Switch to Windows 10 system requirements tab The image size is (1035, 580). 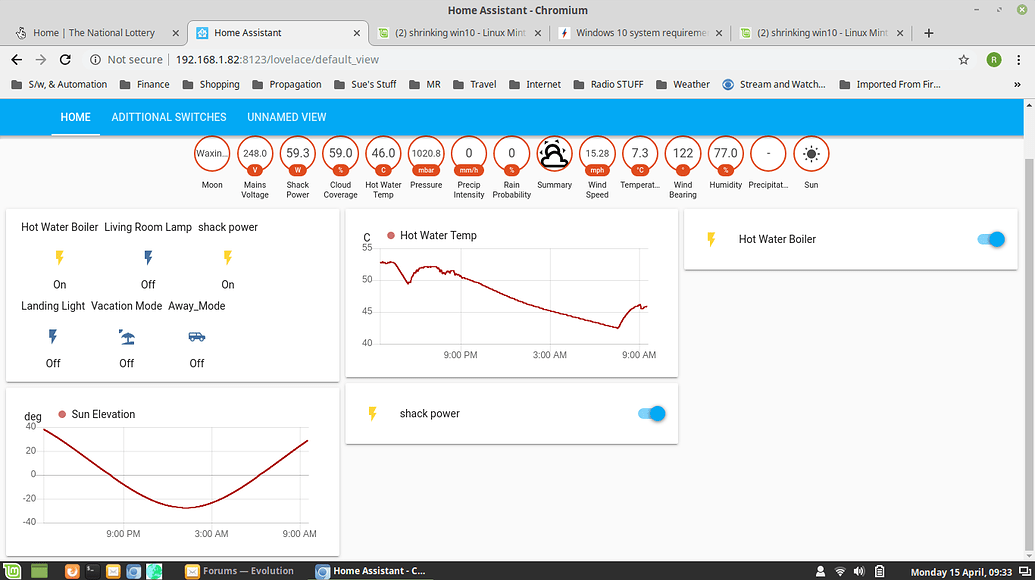point(640,33)
